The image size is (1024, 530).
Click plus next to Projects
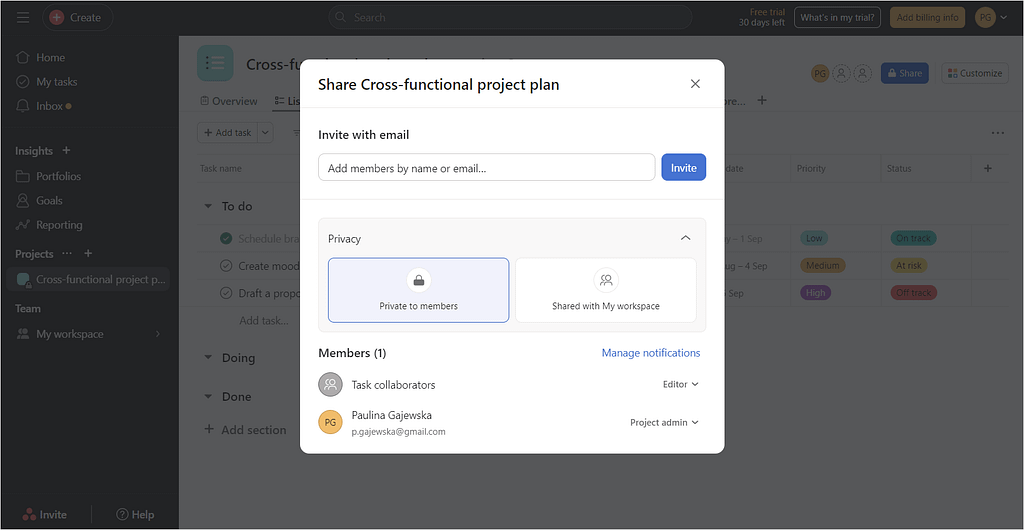coord(89,253)
